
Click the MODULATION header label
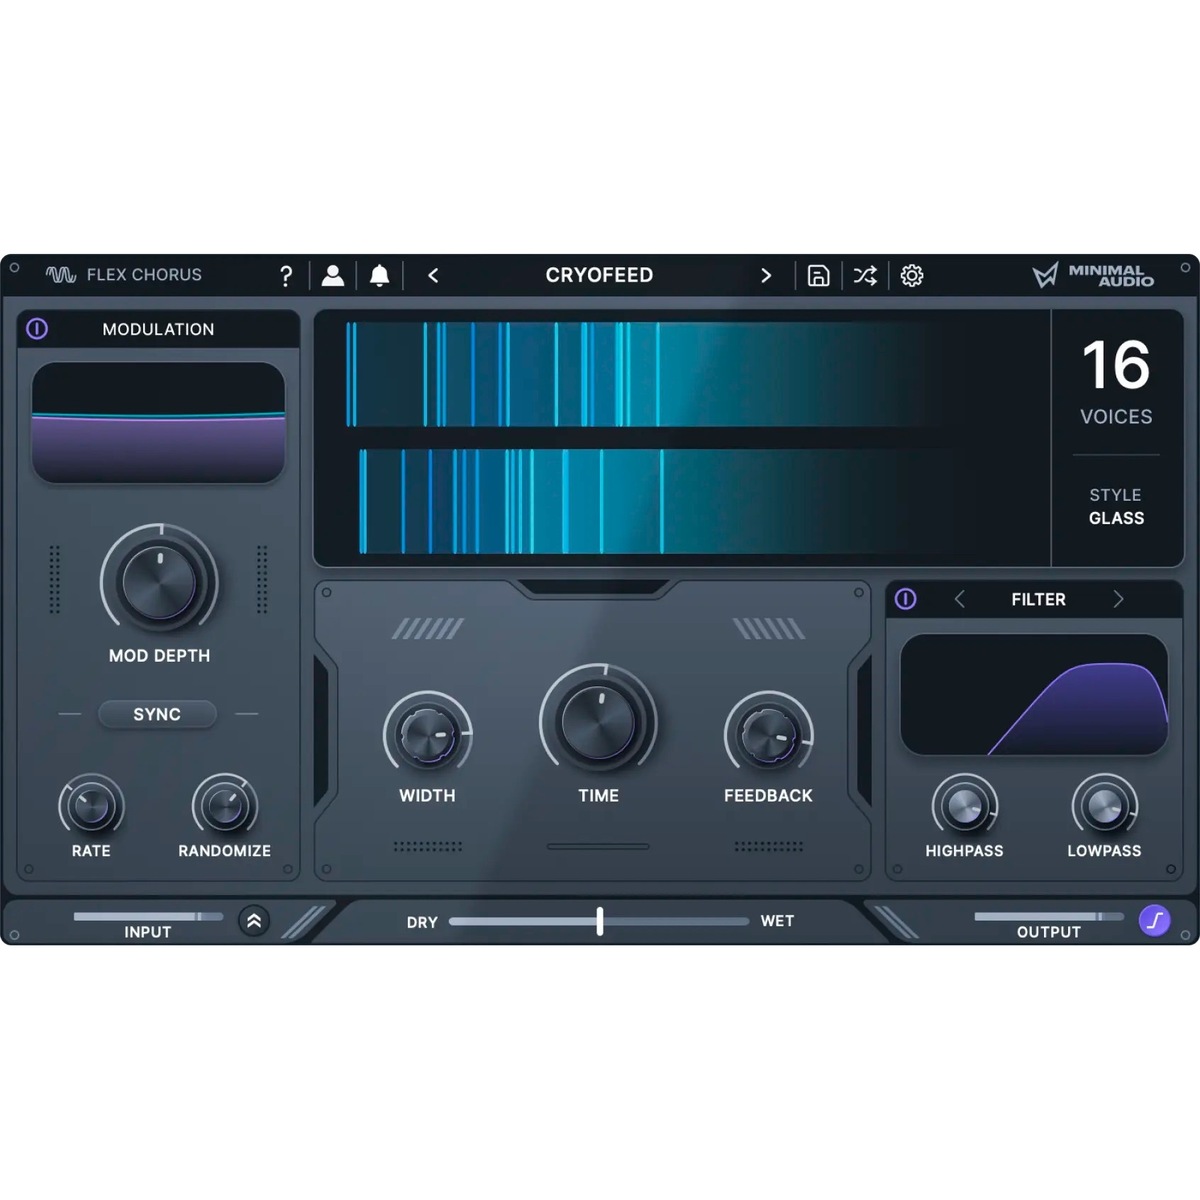pyautogui.click(x=158, y=329)
